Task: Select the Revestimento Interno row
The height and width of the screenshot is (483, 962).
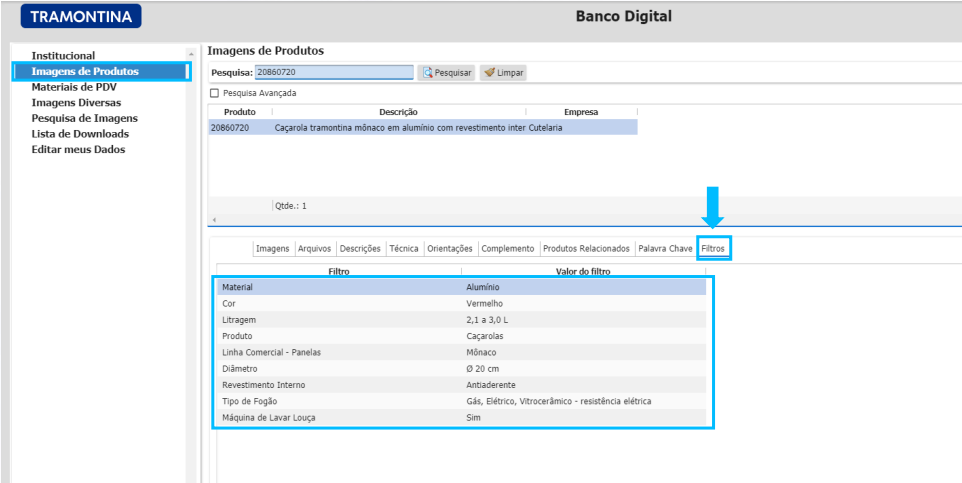Action: point(462,385)
